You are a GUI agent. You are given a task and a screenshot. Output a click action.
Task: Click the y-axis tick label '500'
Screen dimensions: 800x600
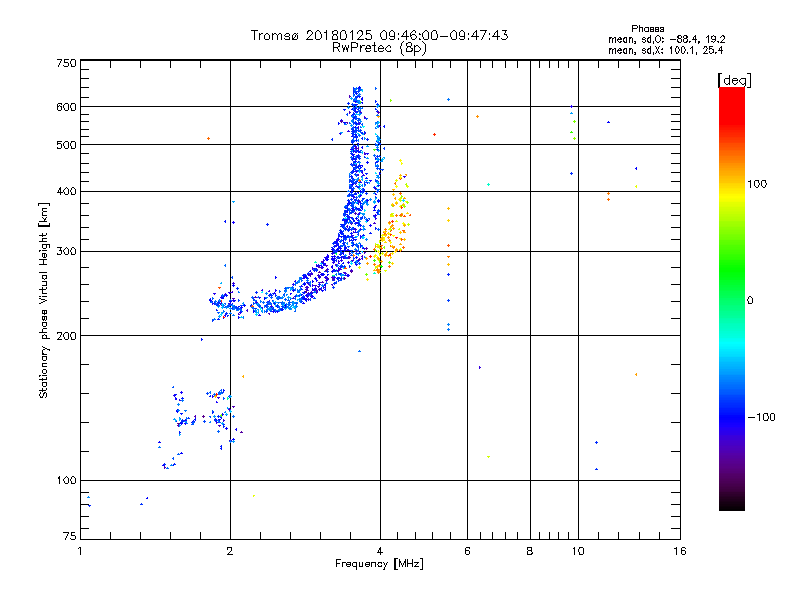66,145
